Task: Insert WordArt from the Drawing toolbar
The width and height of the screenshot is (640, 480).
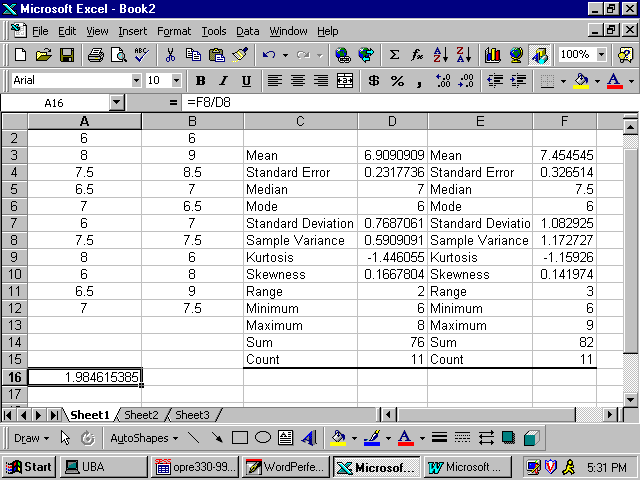Action: click(309, 437)
